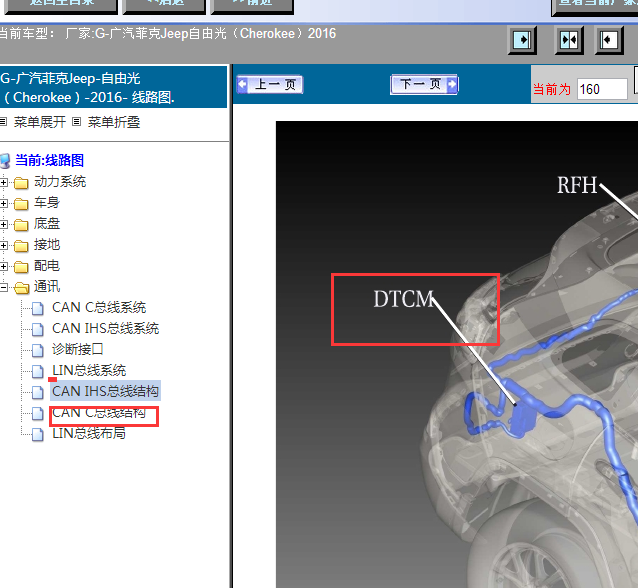Select the 车身 folder icon

21,203
